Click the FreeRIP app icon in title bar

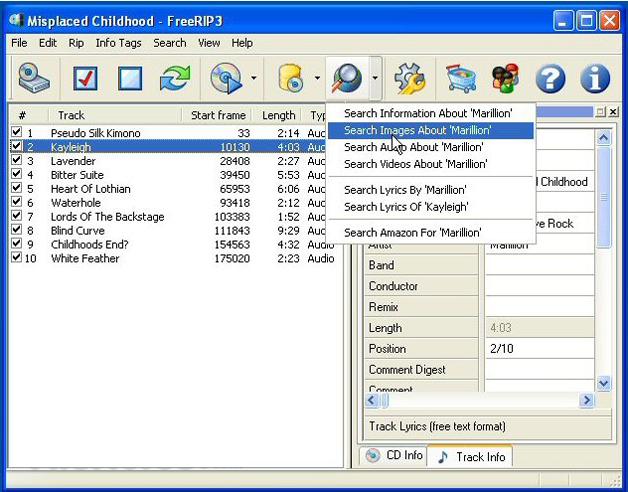pyautogui.click(x=16, y=20)
